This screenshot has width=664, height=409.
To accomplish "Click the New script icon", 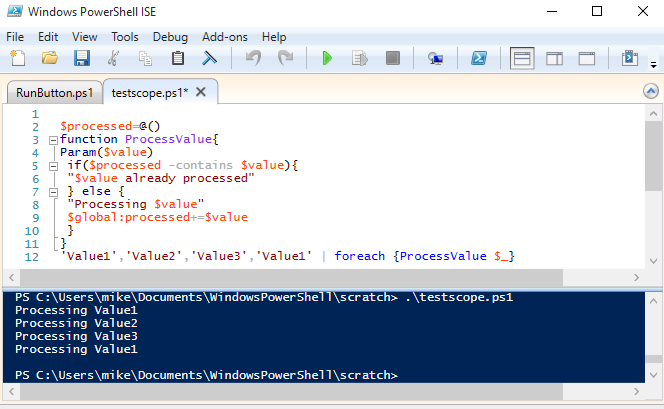I will 17,58.
